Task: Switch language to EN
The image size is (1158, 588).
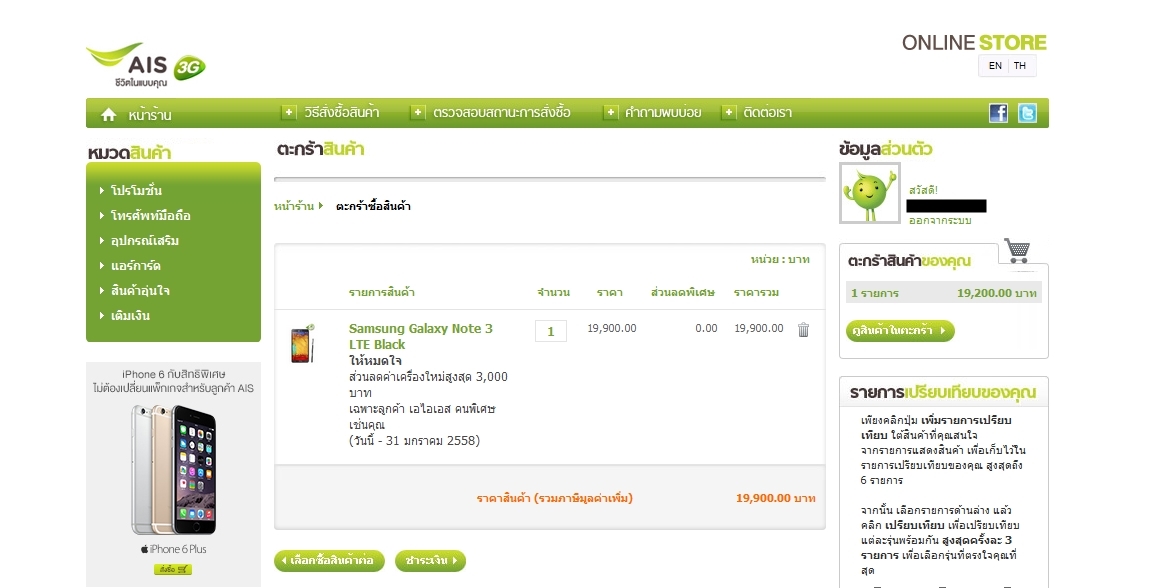Action: 995,66
